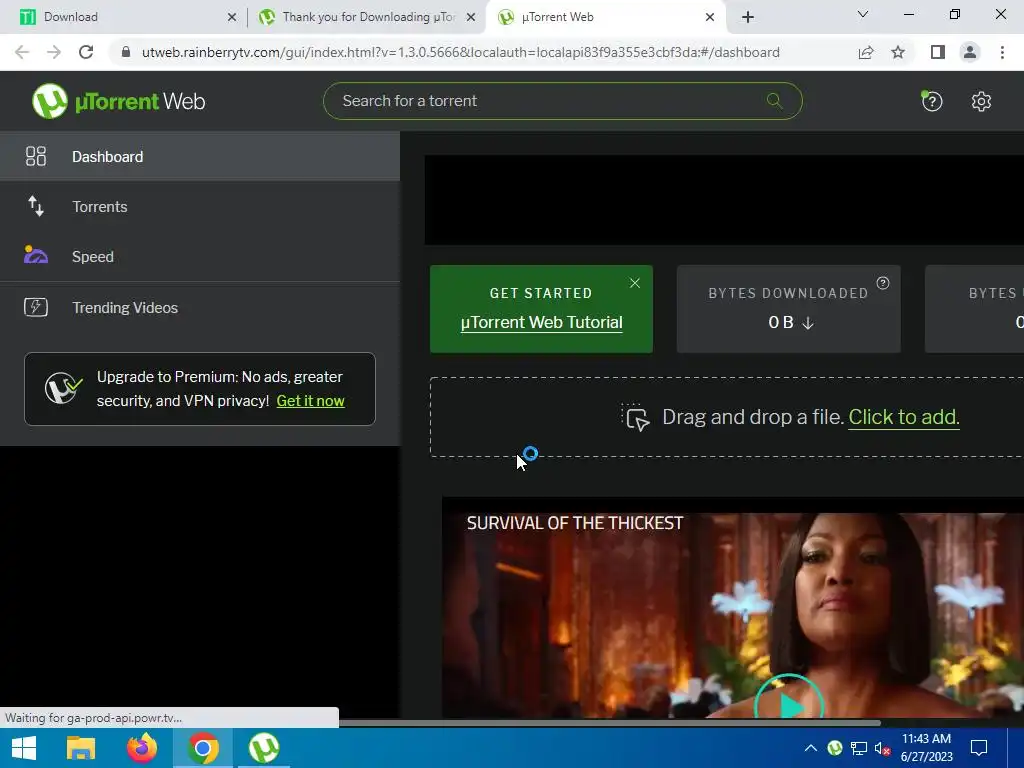The height and width of the screenshot is (768, 1024).
Task: Open the Windows Start menu
Action: (x=24, y=748)
